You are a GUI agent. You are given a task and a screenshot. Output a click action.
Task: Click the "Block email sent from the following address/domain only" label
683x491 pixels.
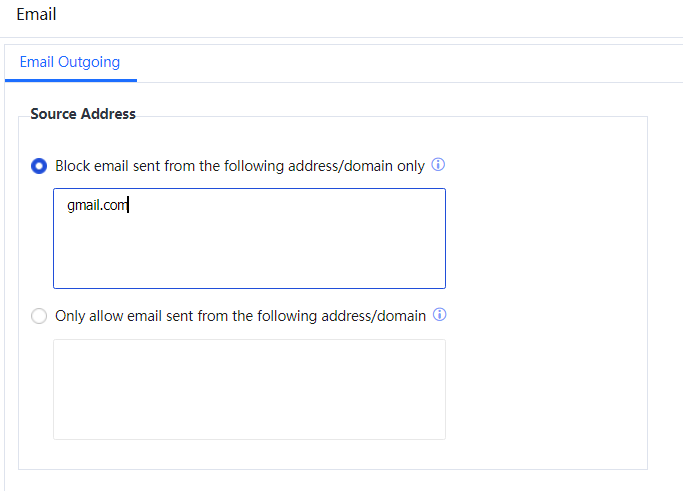coord(240,166)
